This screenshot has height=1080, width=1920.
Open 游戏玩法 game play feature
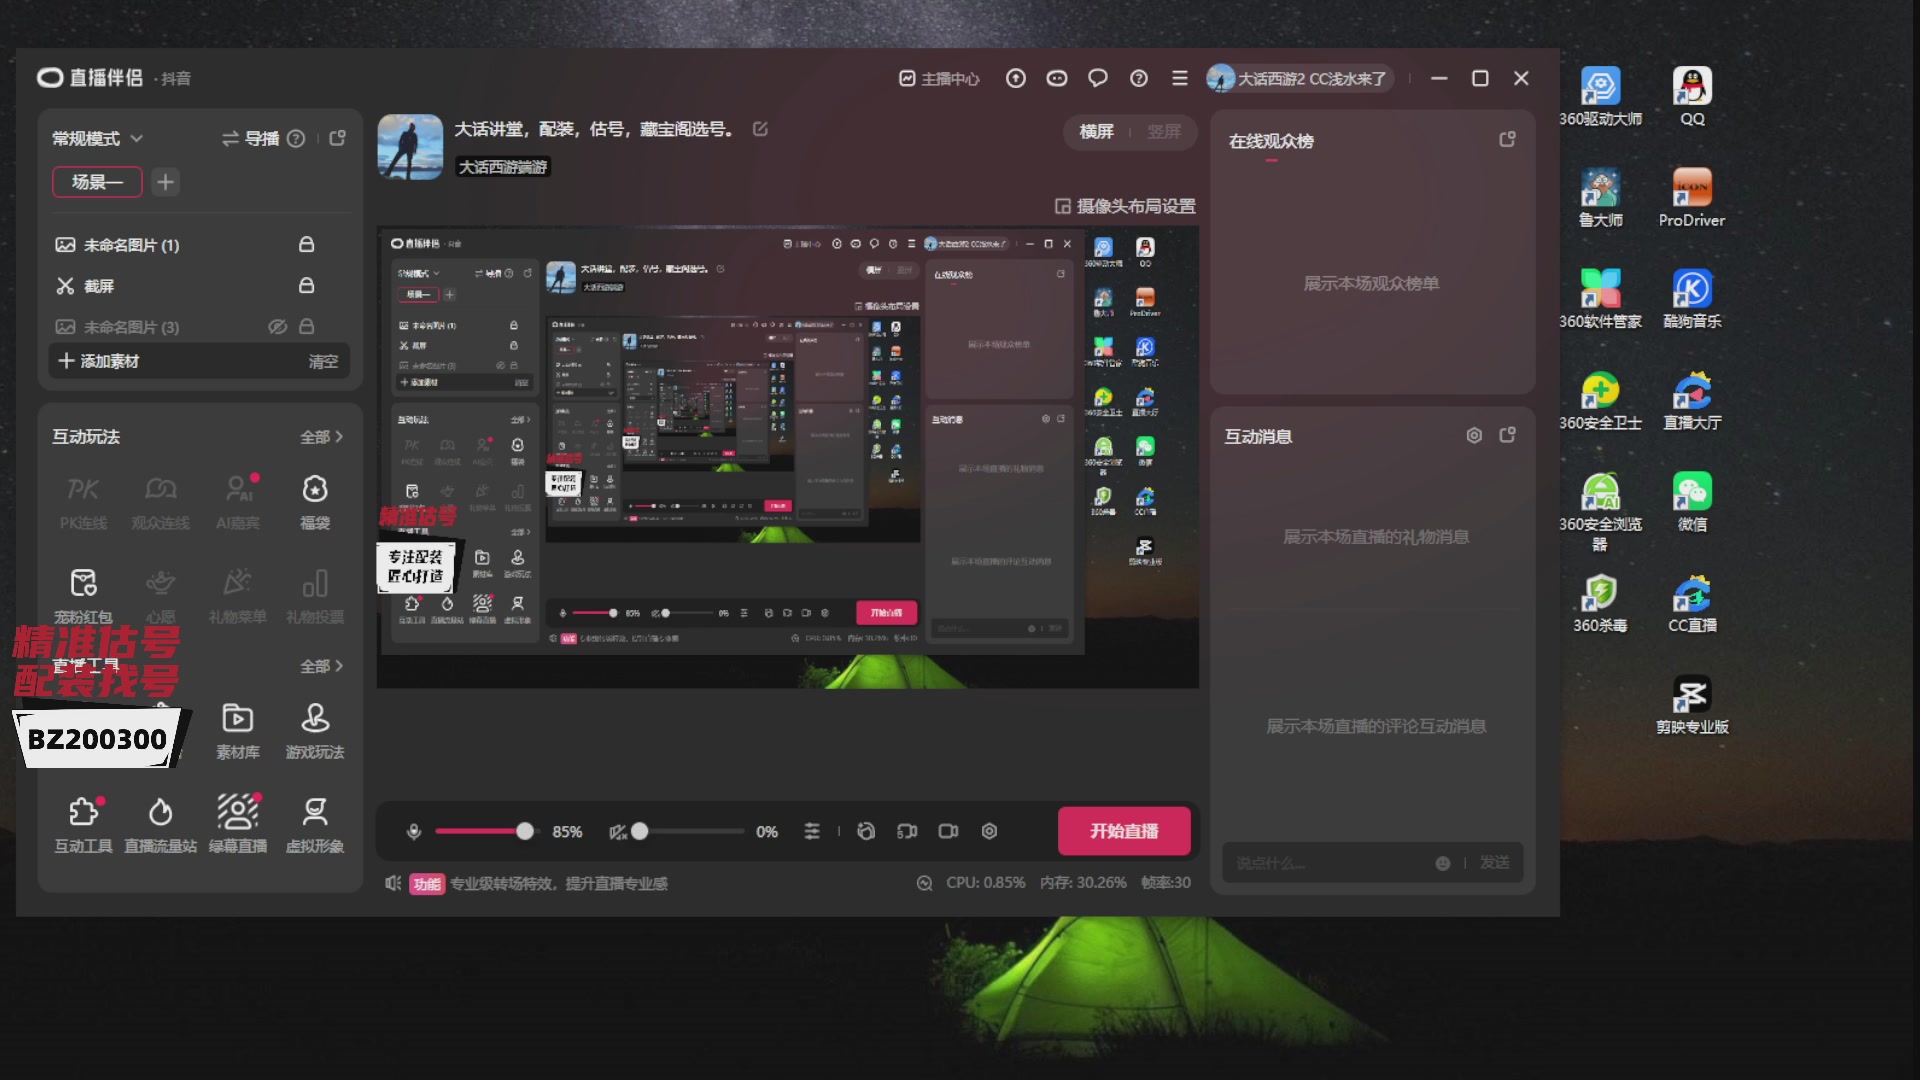click(x=315, y=719)
